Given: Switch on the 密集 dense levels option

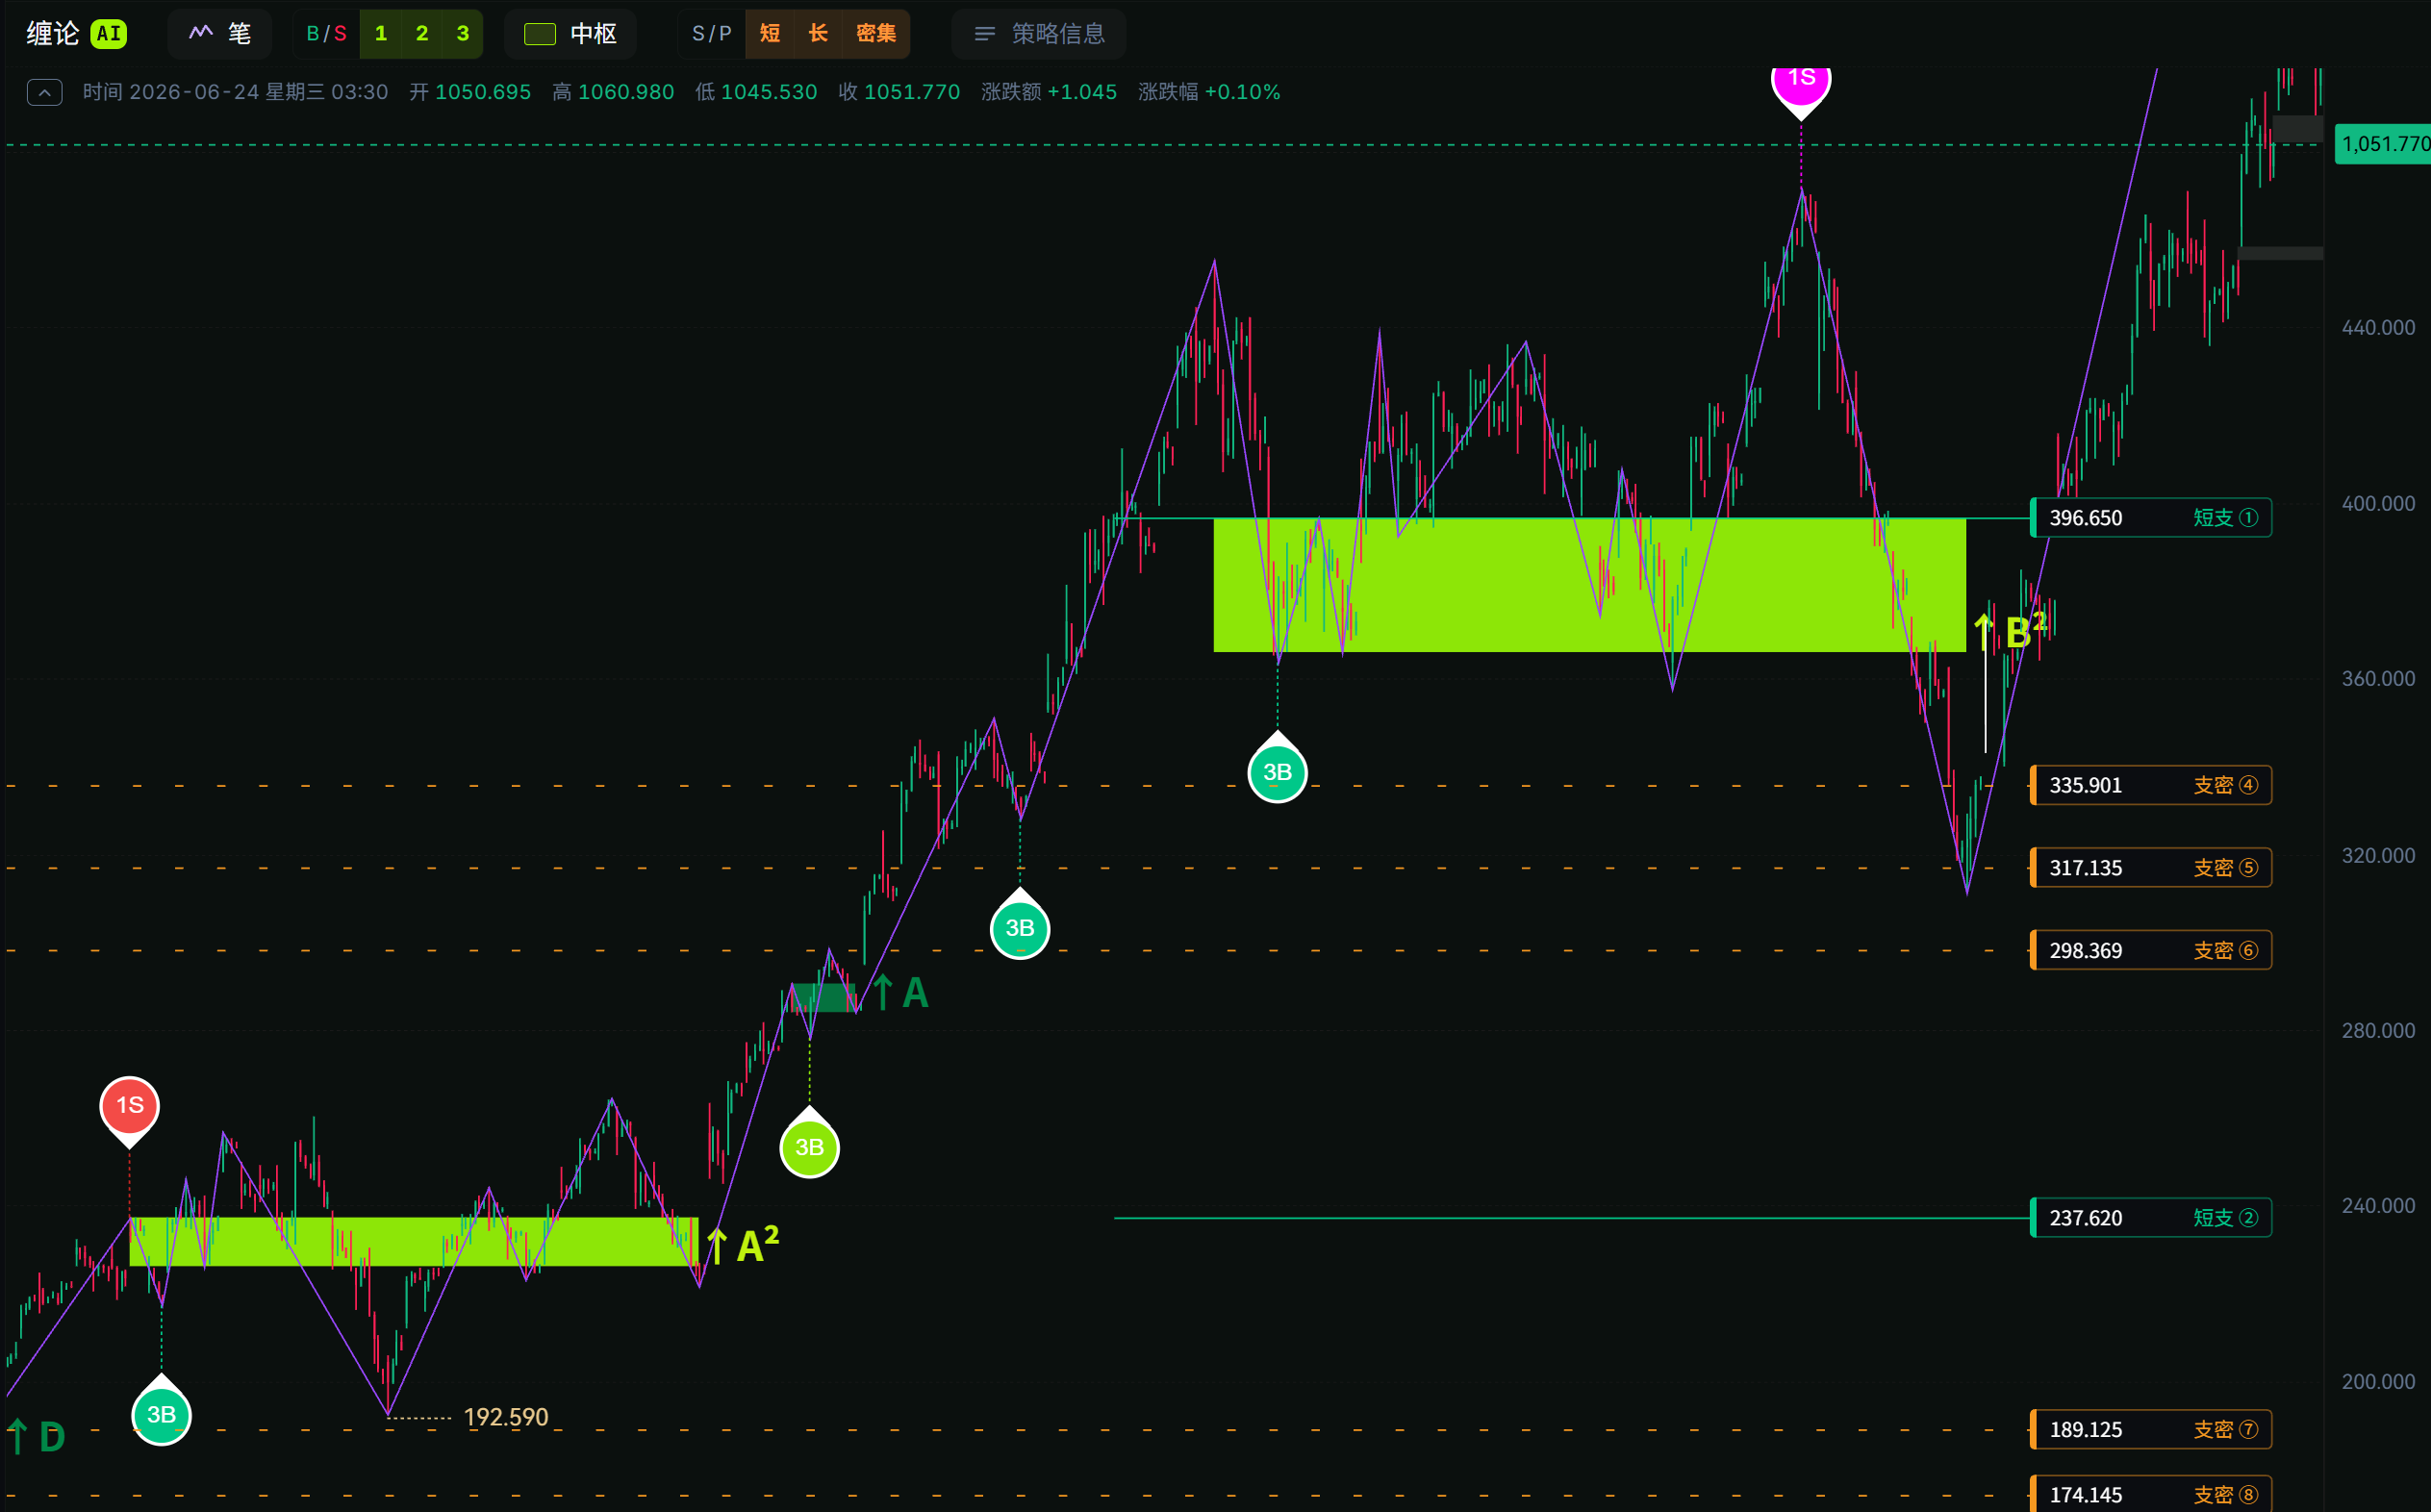Looking at the screenshot, I should [876, 34].
